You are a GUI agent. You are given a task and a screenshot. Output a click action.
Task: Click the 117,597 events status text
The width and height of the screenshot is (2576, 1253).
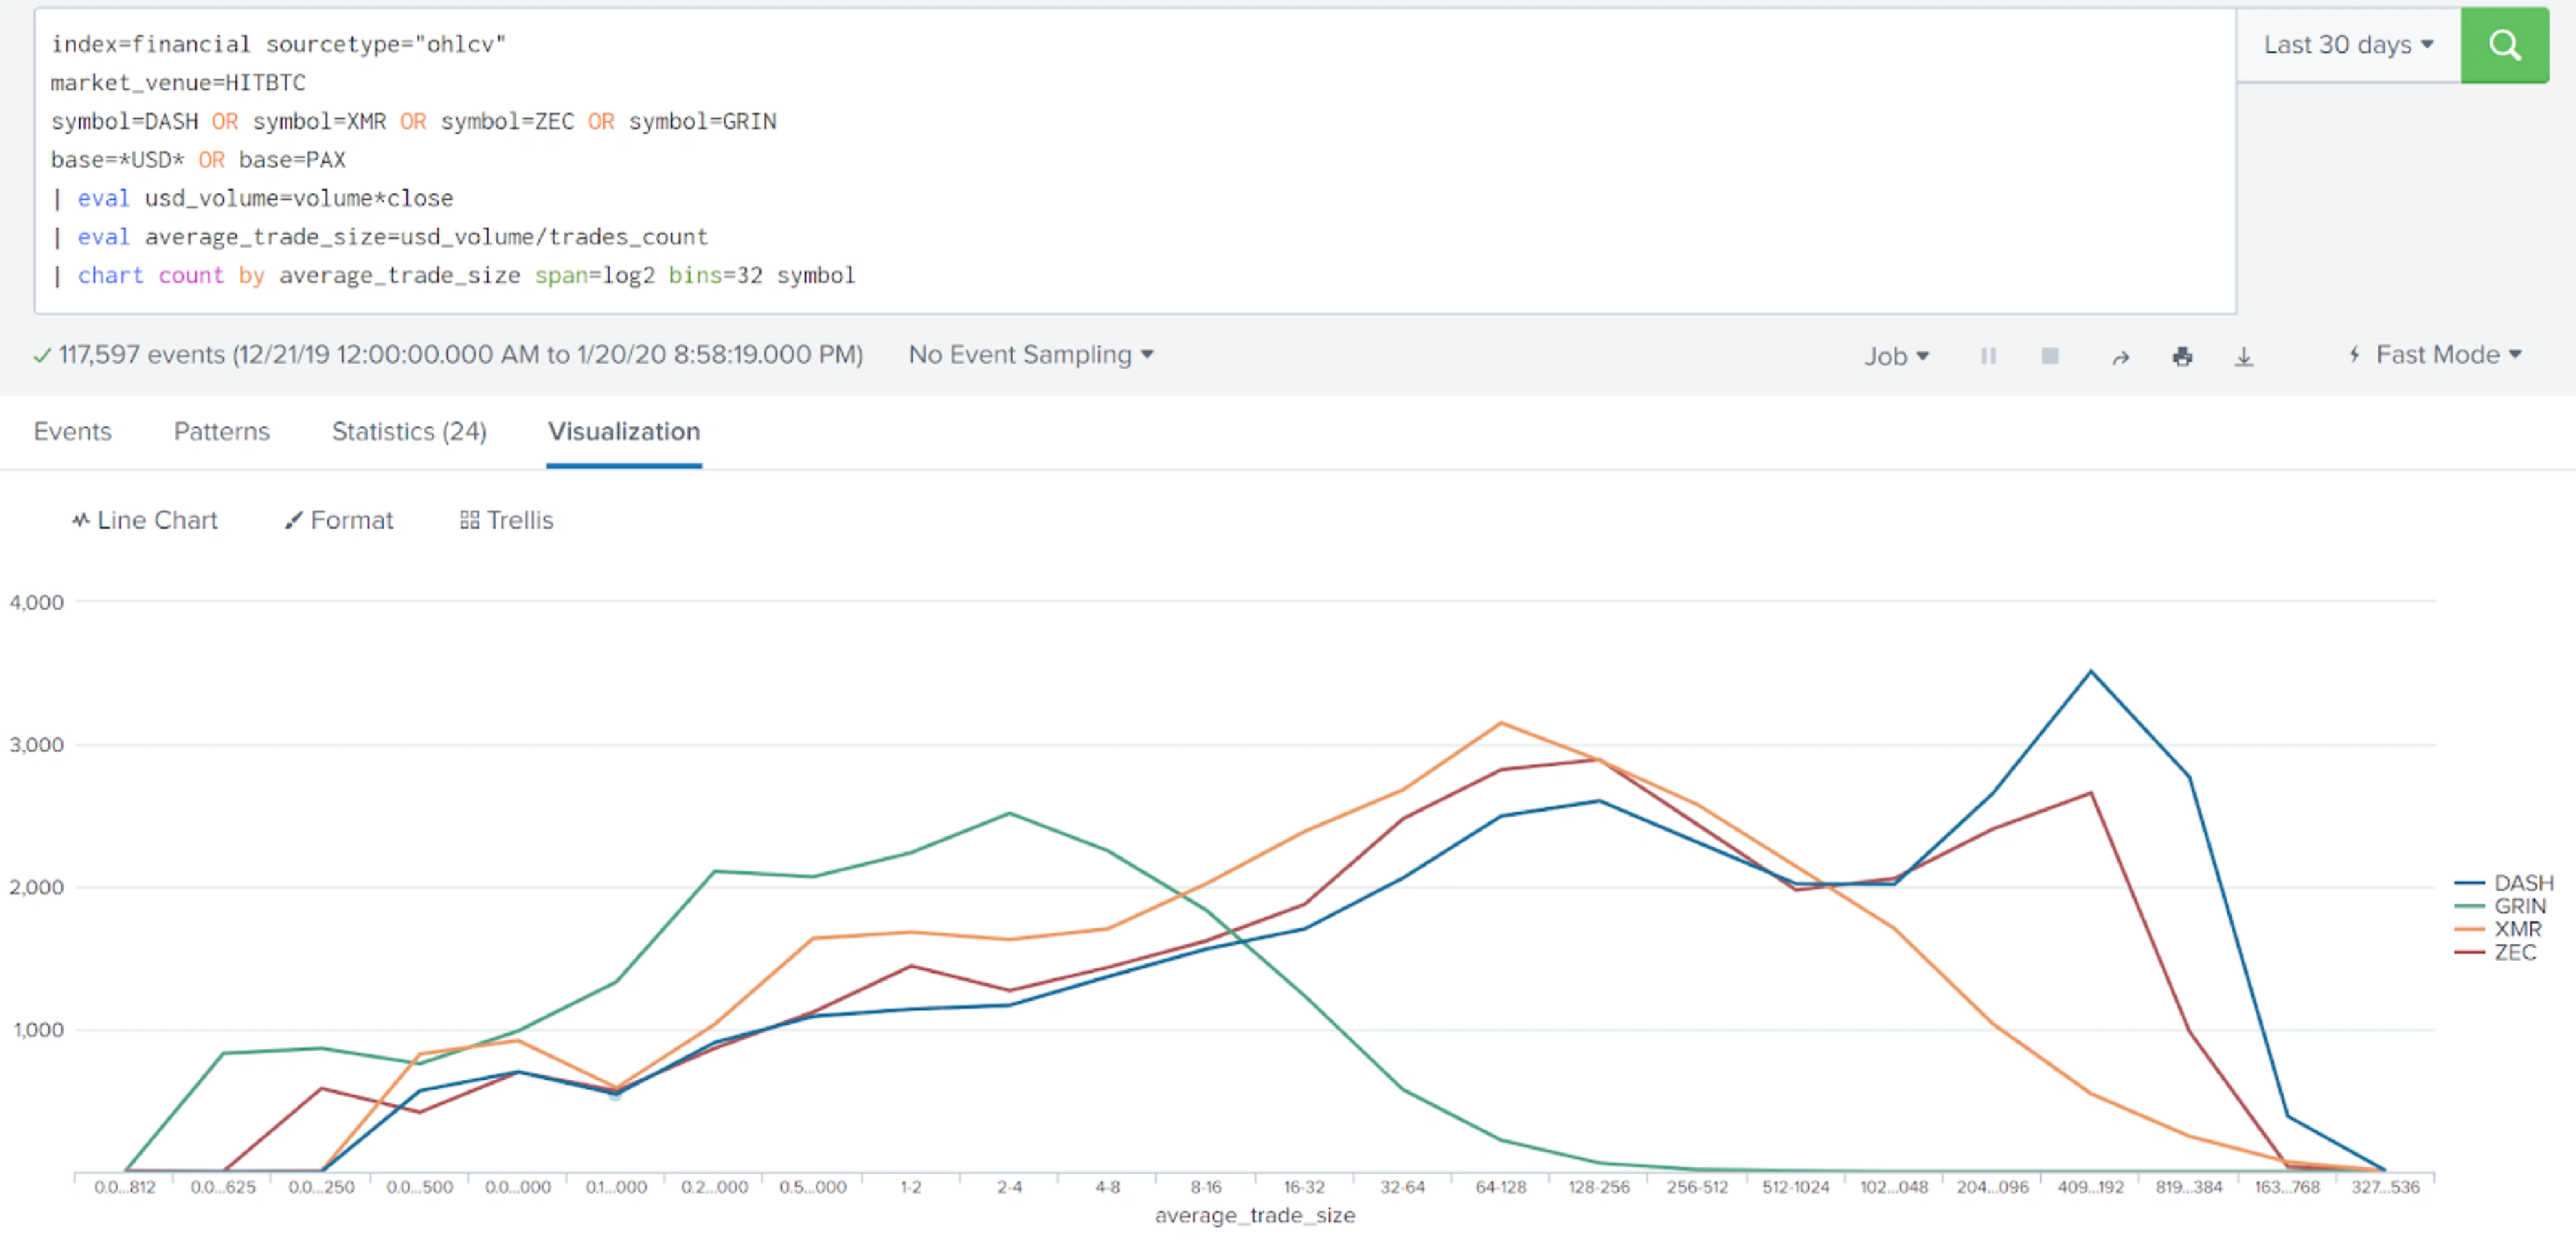(x=460, y=355)
